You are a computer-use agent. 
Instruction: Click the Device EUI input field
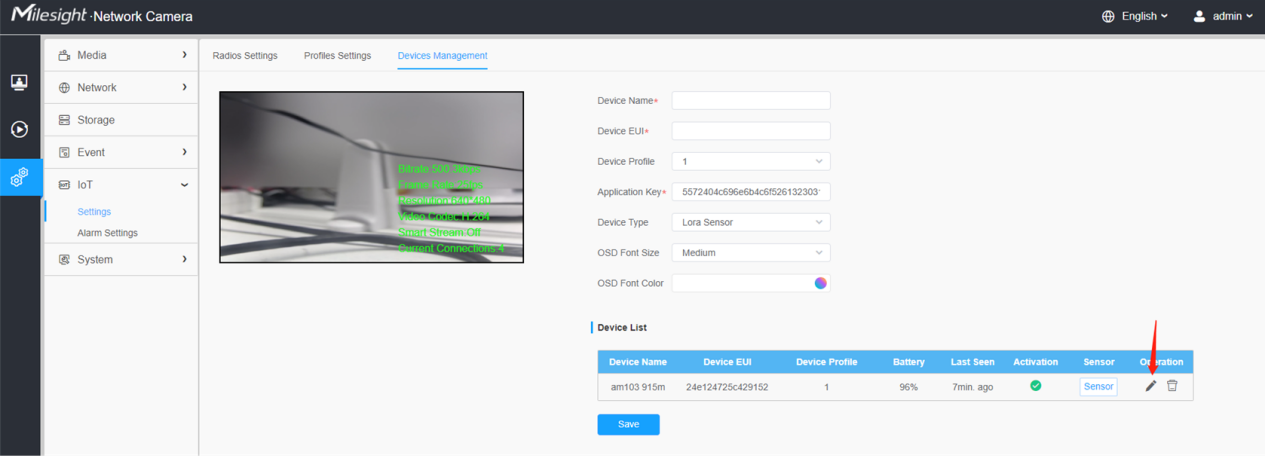[751, 131]
